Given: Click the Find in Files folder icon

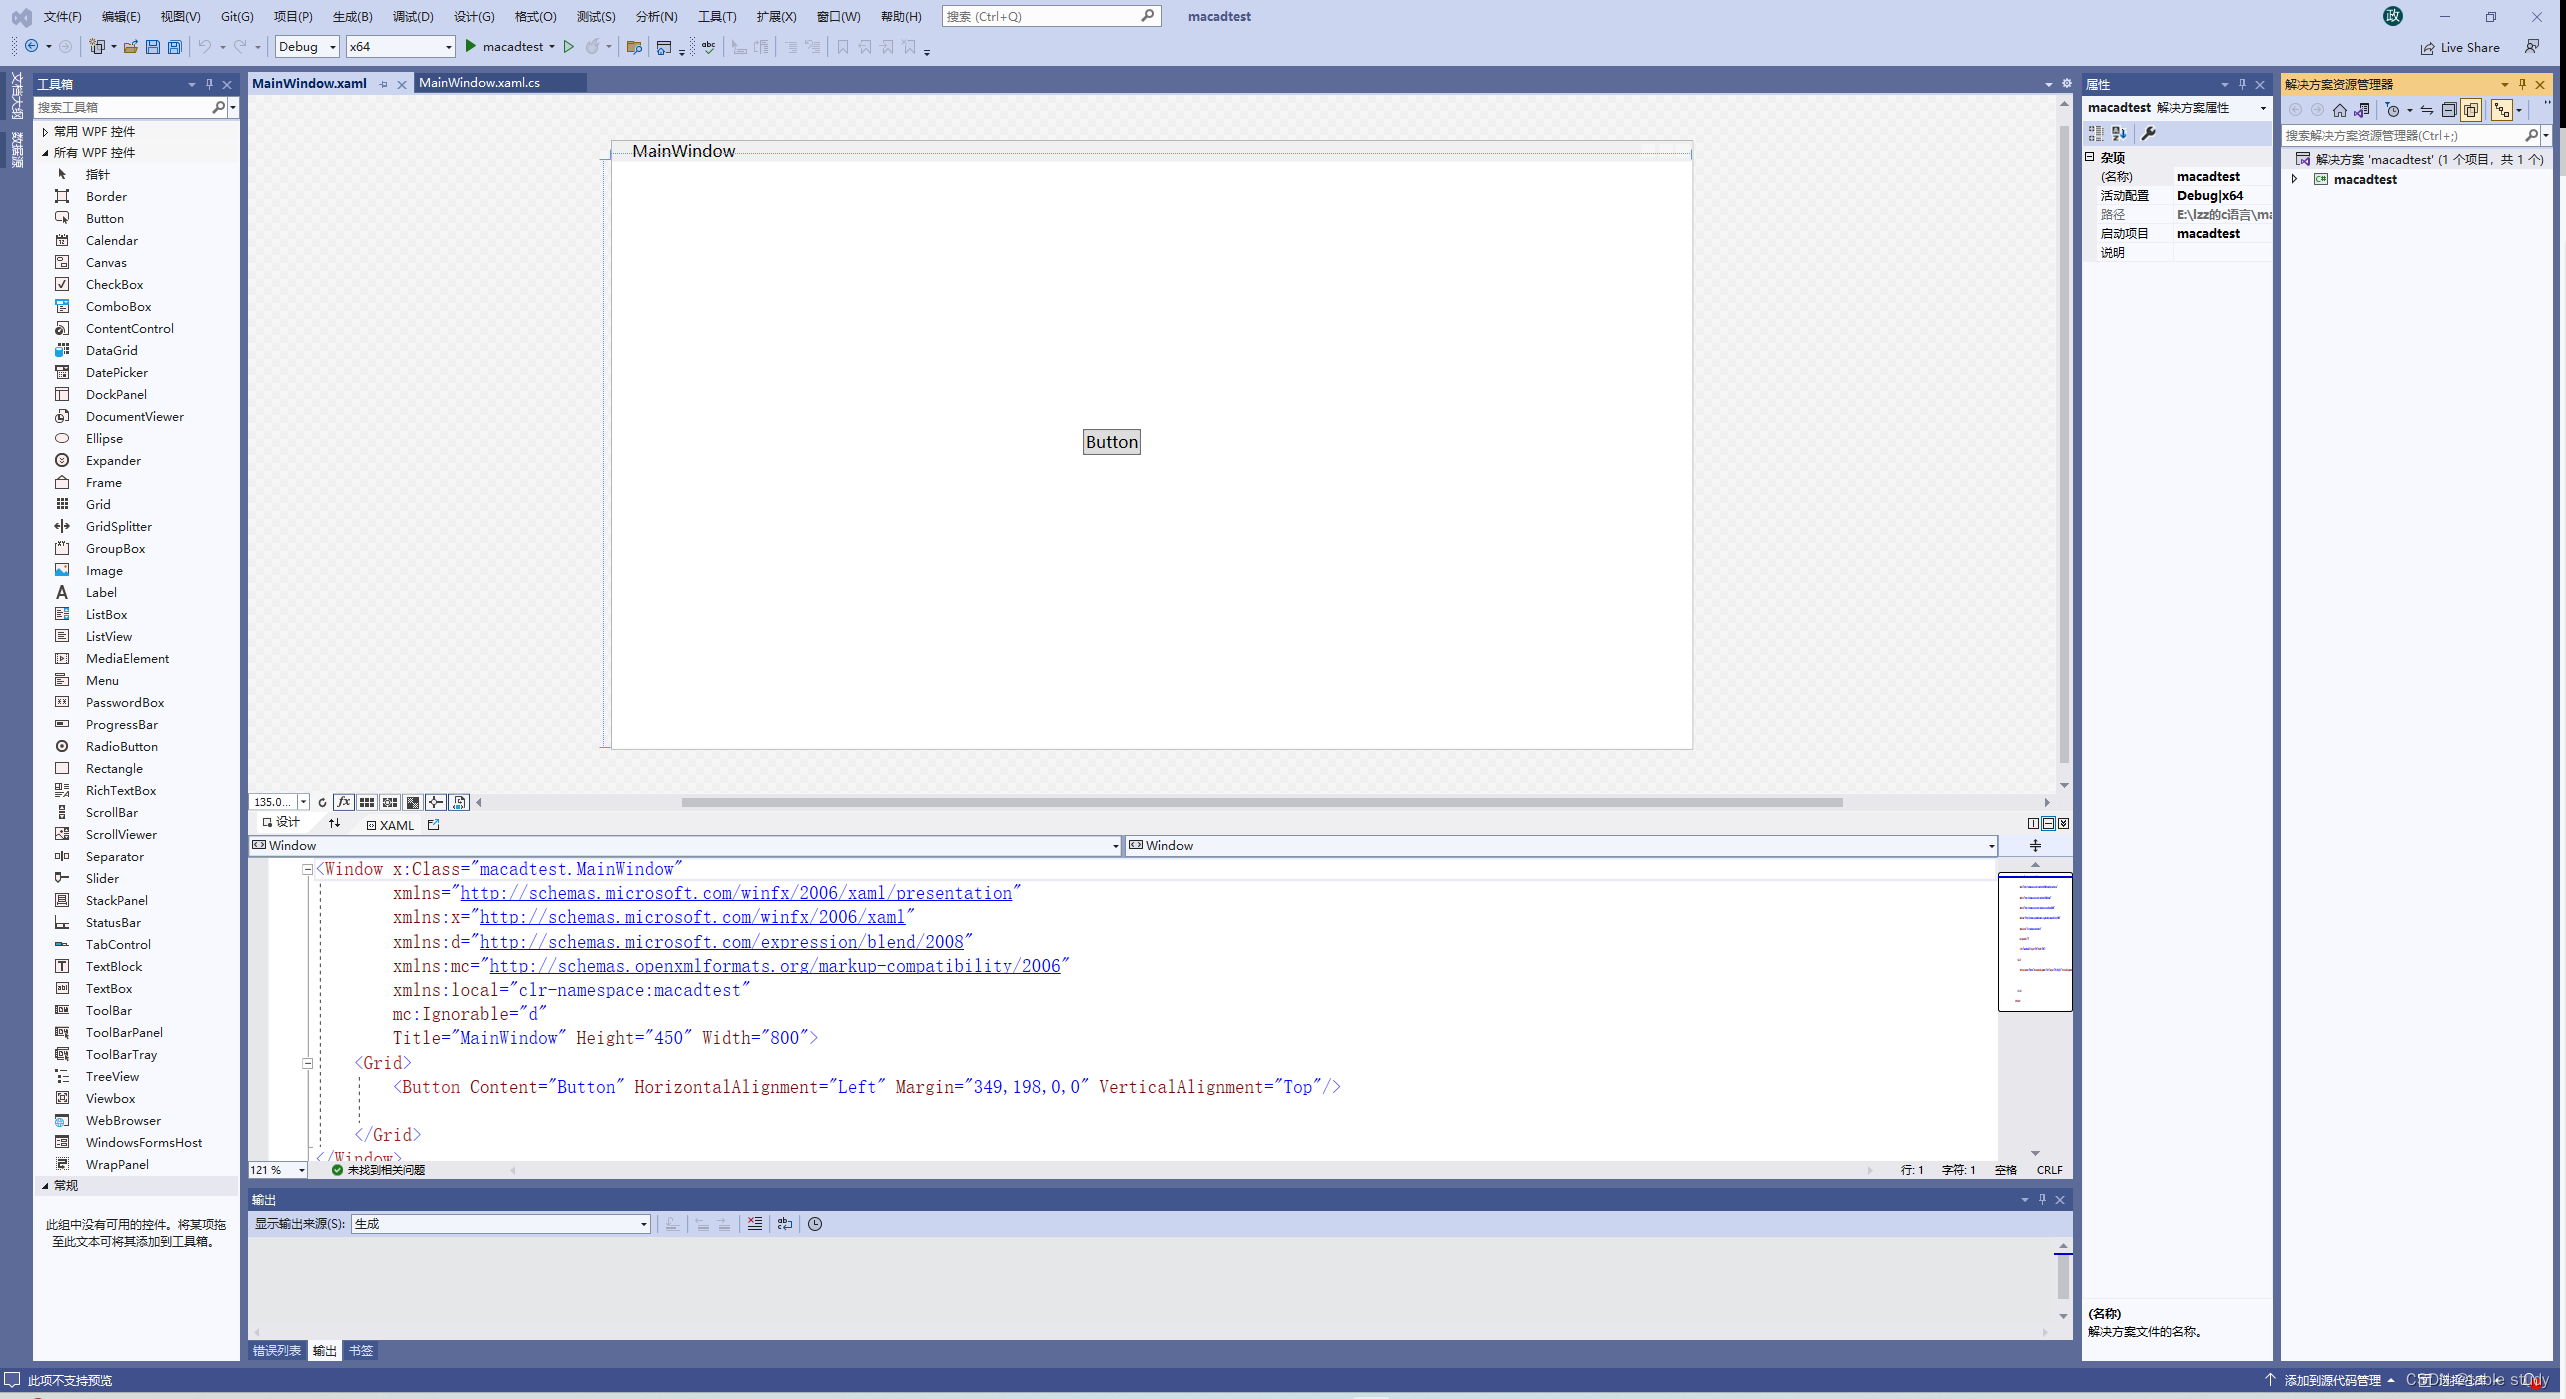Looking at the screenshot, I should [x=634, y=47].
